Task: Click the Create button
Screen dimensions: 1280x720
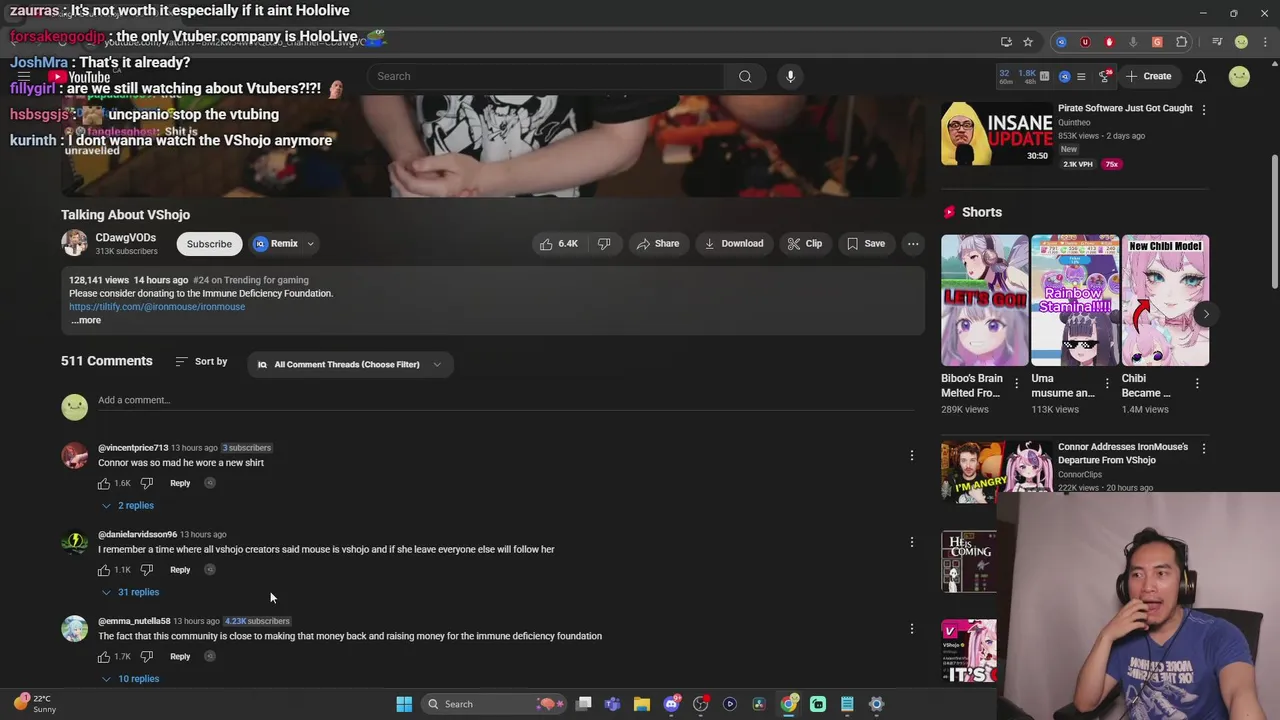Action: click(1148, 76)
